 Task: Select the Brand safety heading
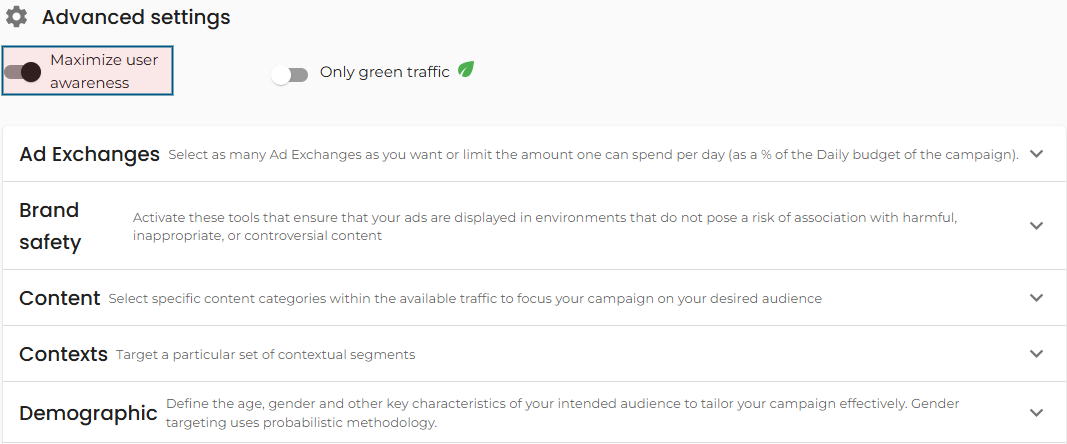tap(50, 226)
